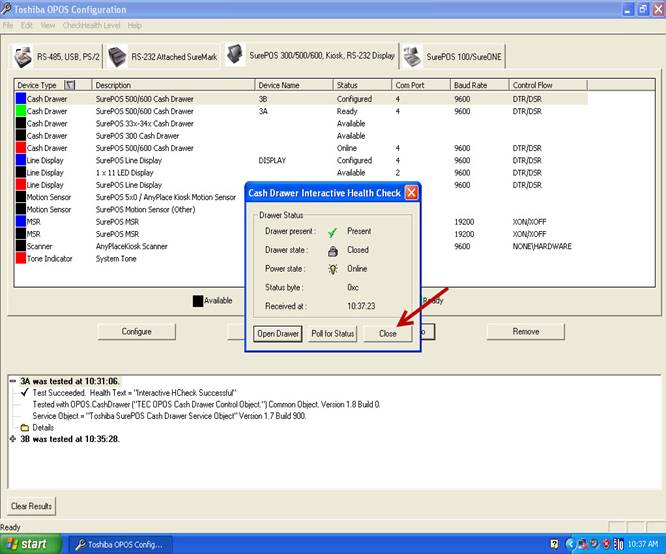Click the Test Succeeded checkmark icon
This screenshot has height=554, width=666.
tap(24, 393)
